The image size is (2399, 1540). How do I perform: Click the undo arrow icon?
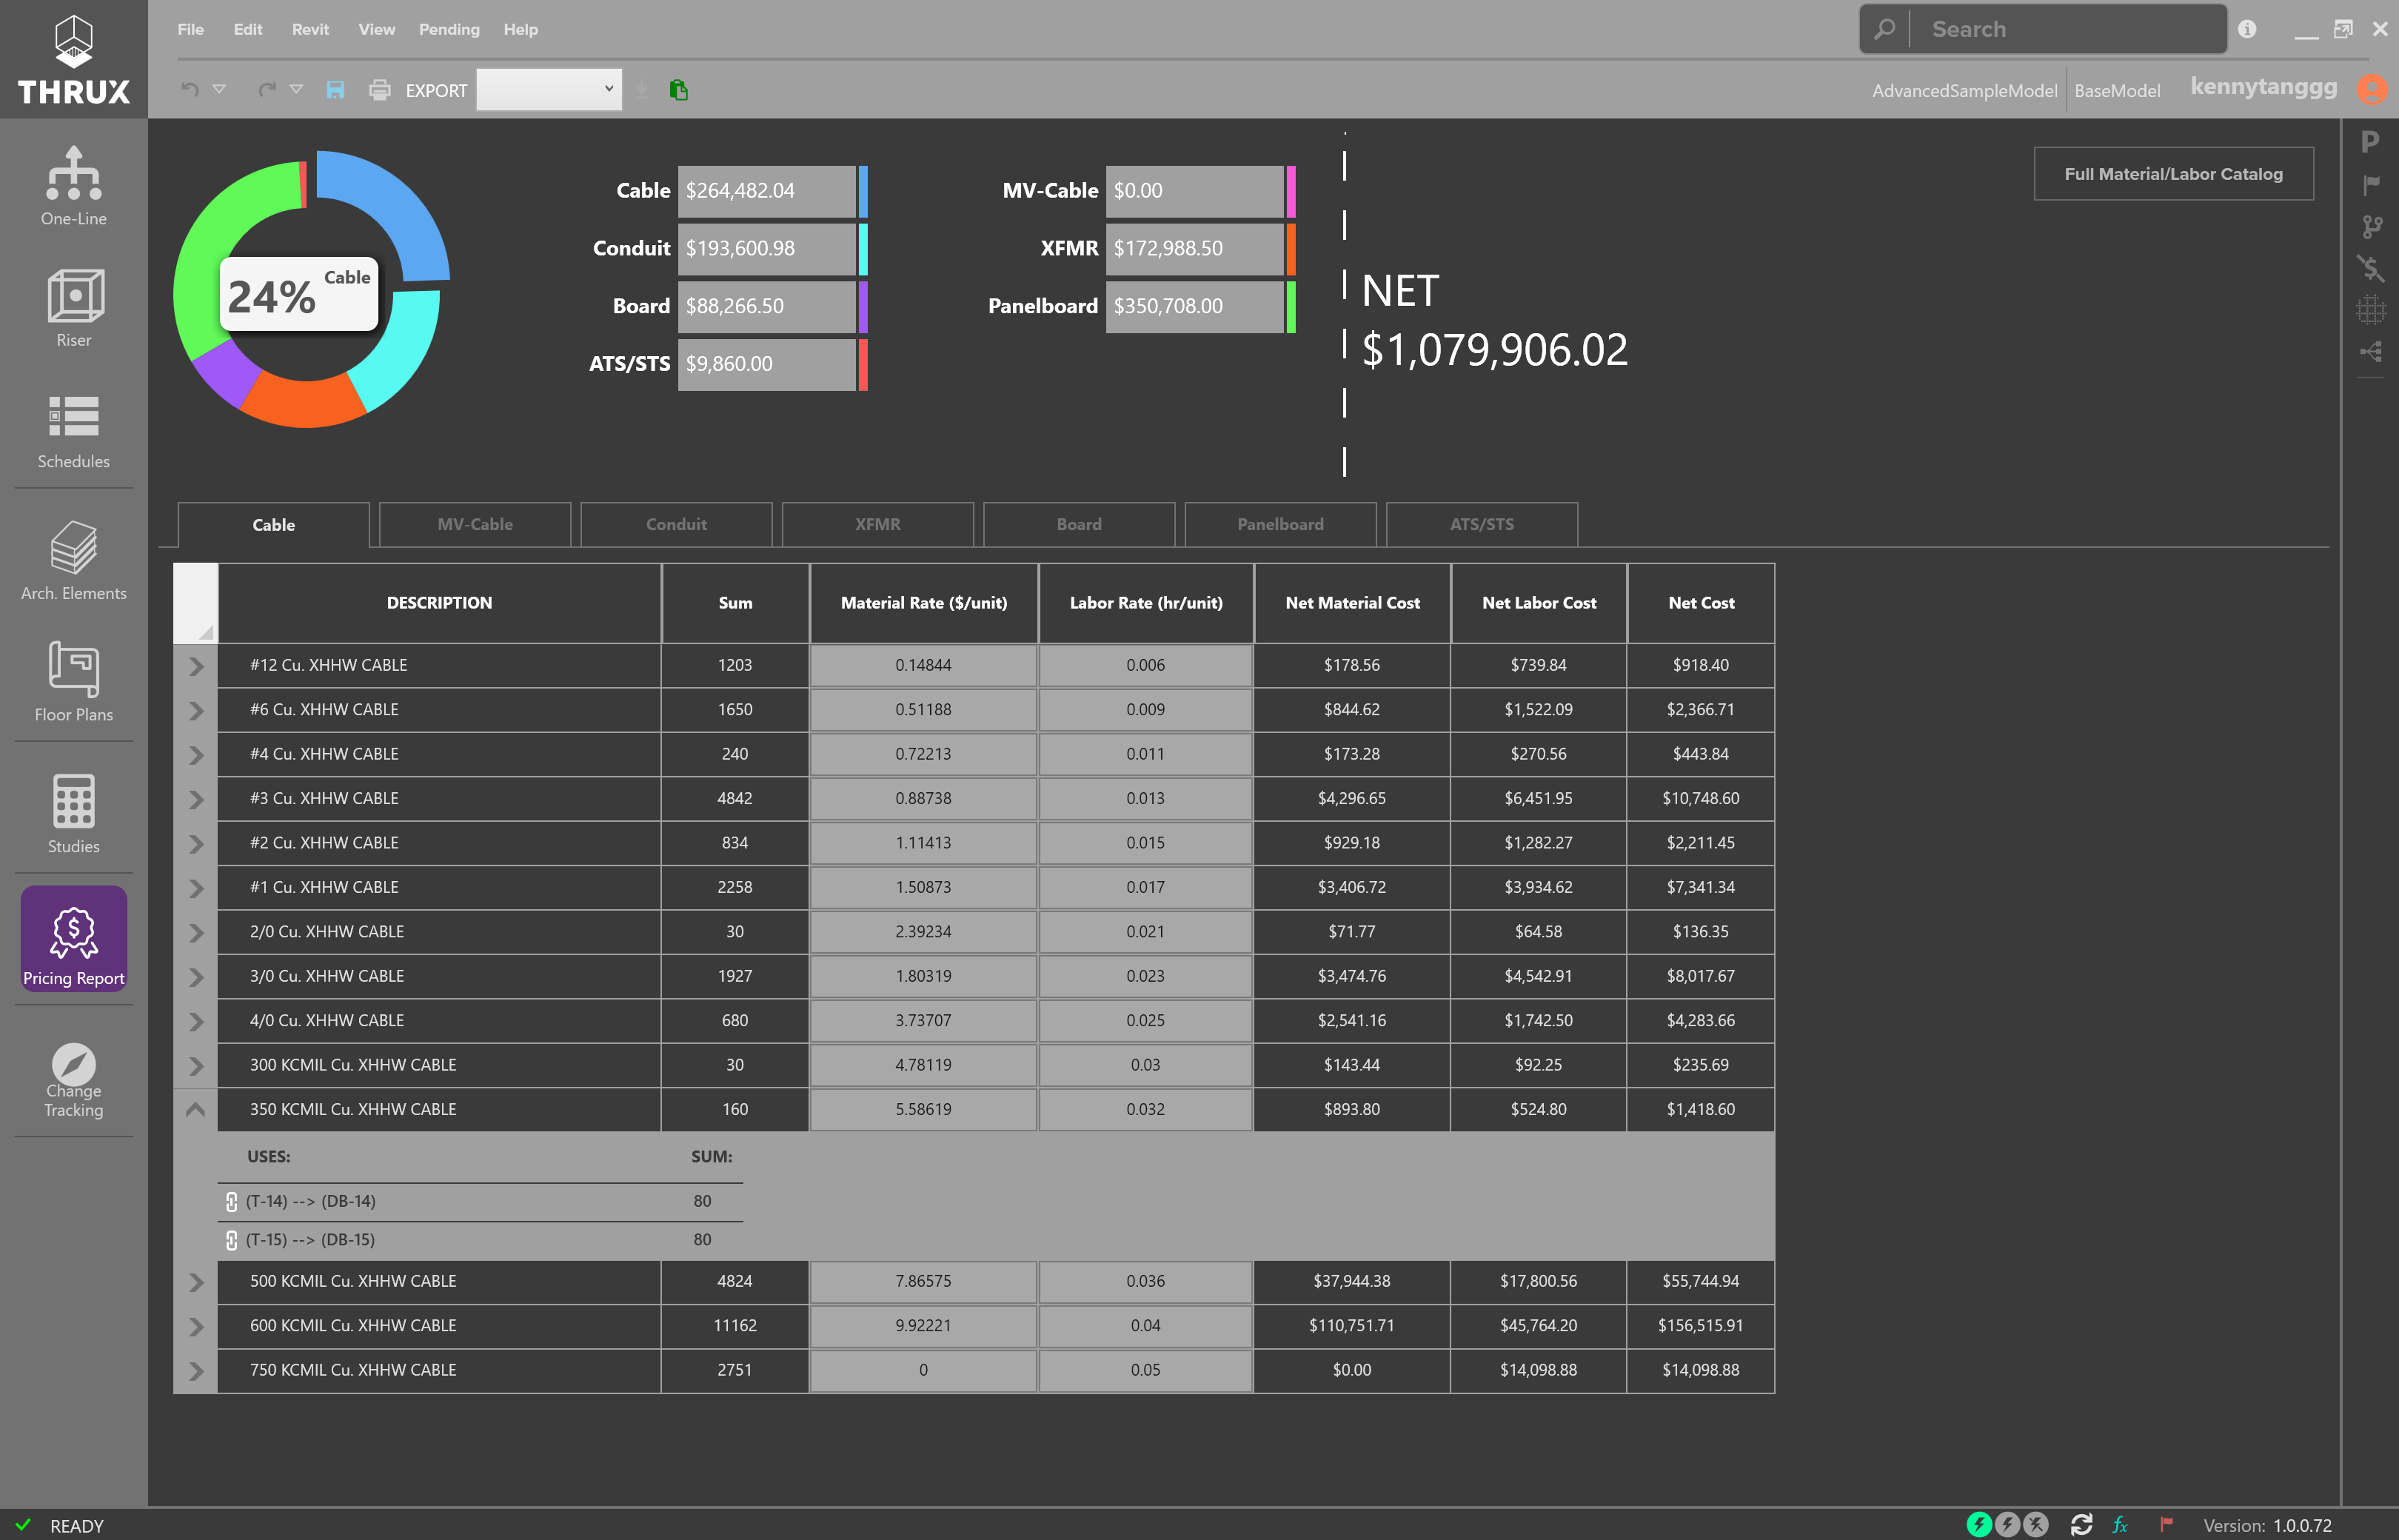point(189,89)
